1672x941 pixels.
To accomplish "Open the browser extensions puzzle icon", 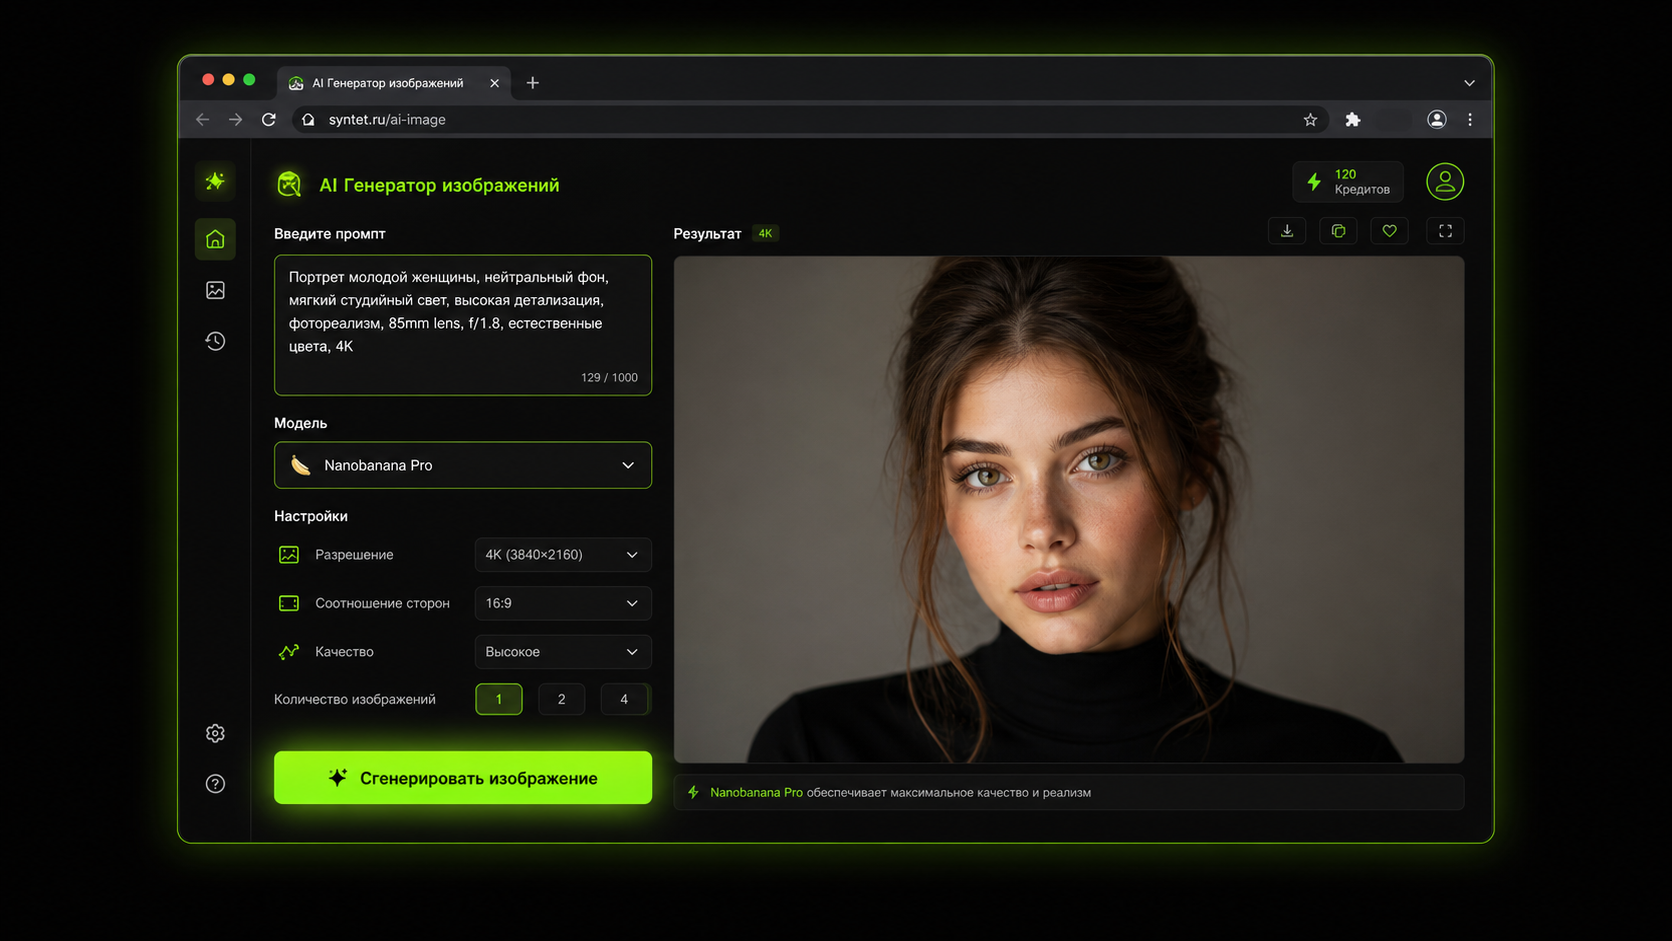I will coord(1353,119).
